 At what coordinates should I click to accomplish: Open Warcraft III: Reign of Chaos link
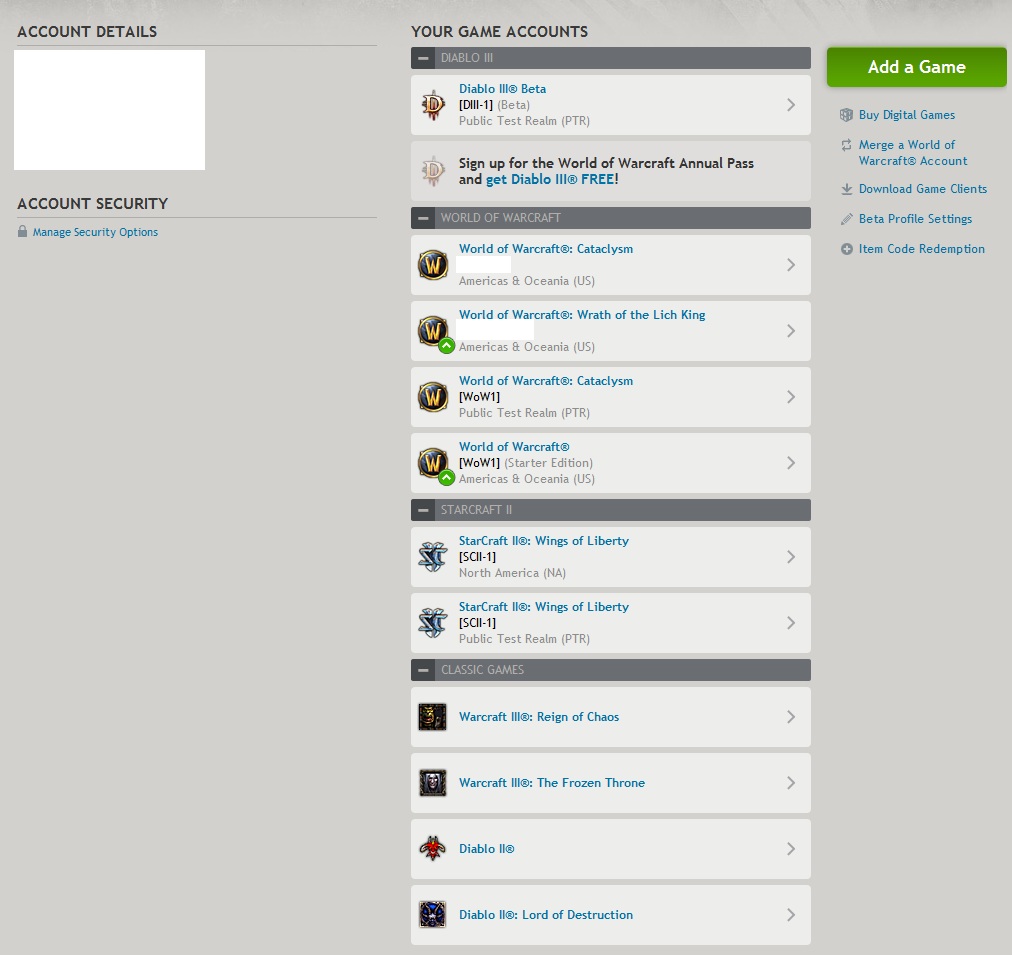coord(539,717)
